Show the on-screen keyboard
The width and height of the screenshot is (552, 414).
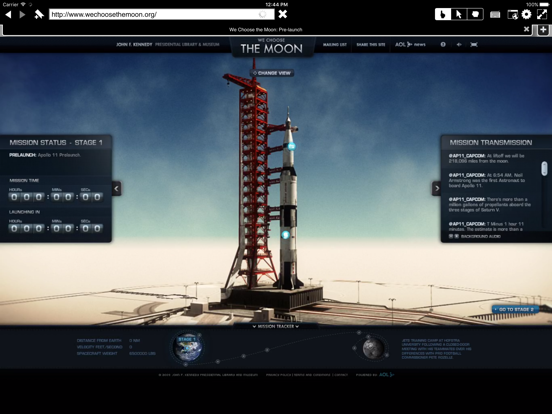(495, 14)
